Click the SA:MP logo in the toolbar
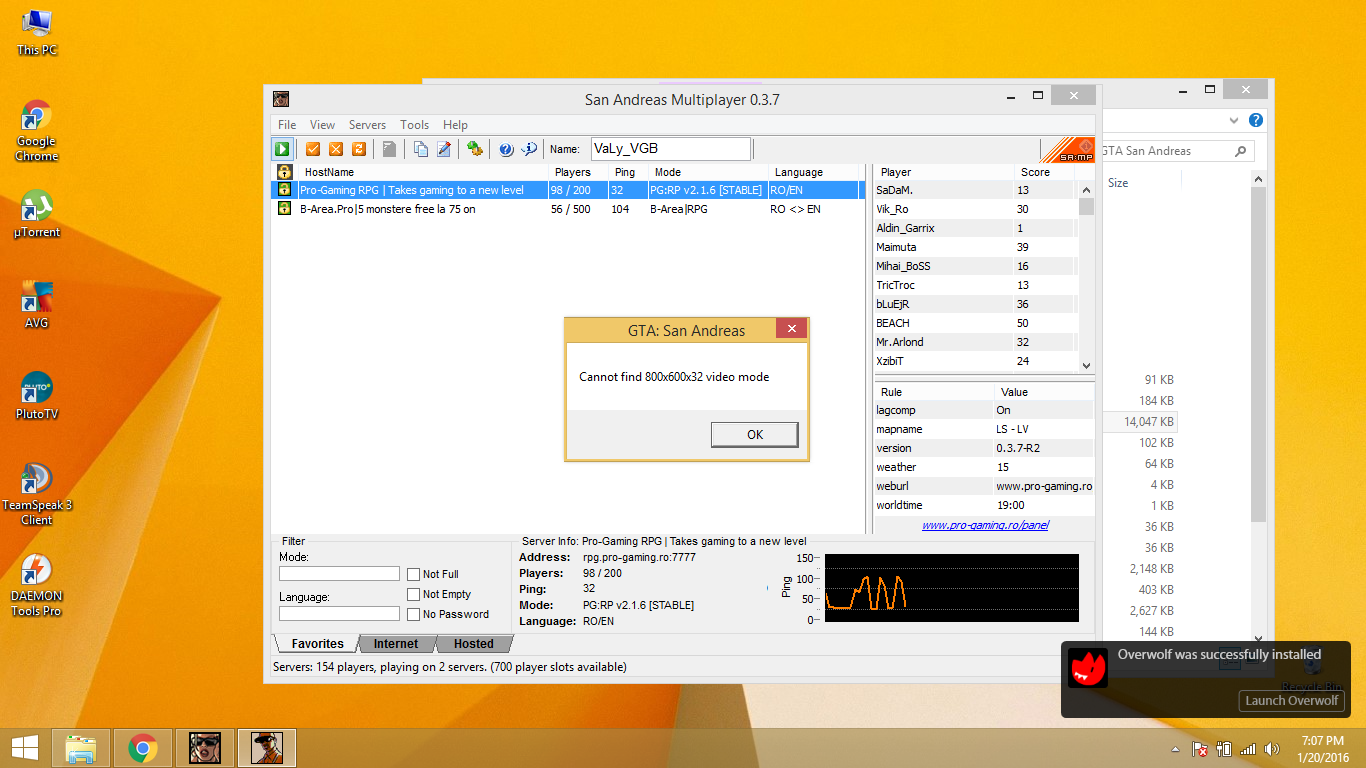Image resolution: width=1366 pixels, height=768 pixels. coord(1068,149)
